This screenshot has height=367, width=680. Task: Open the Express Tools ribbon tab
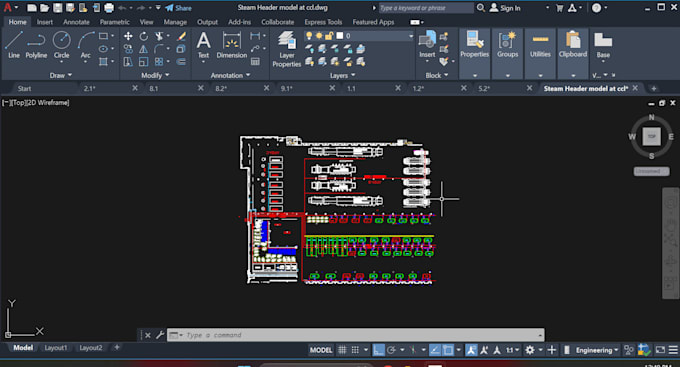[323, 22]
